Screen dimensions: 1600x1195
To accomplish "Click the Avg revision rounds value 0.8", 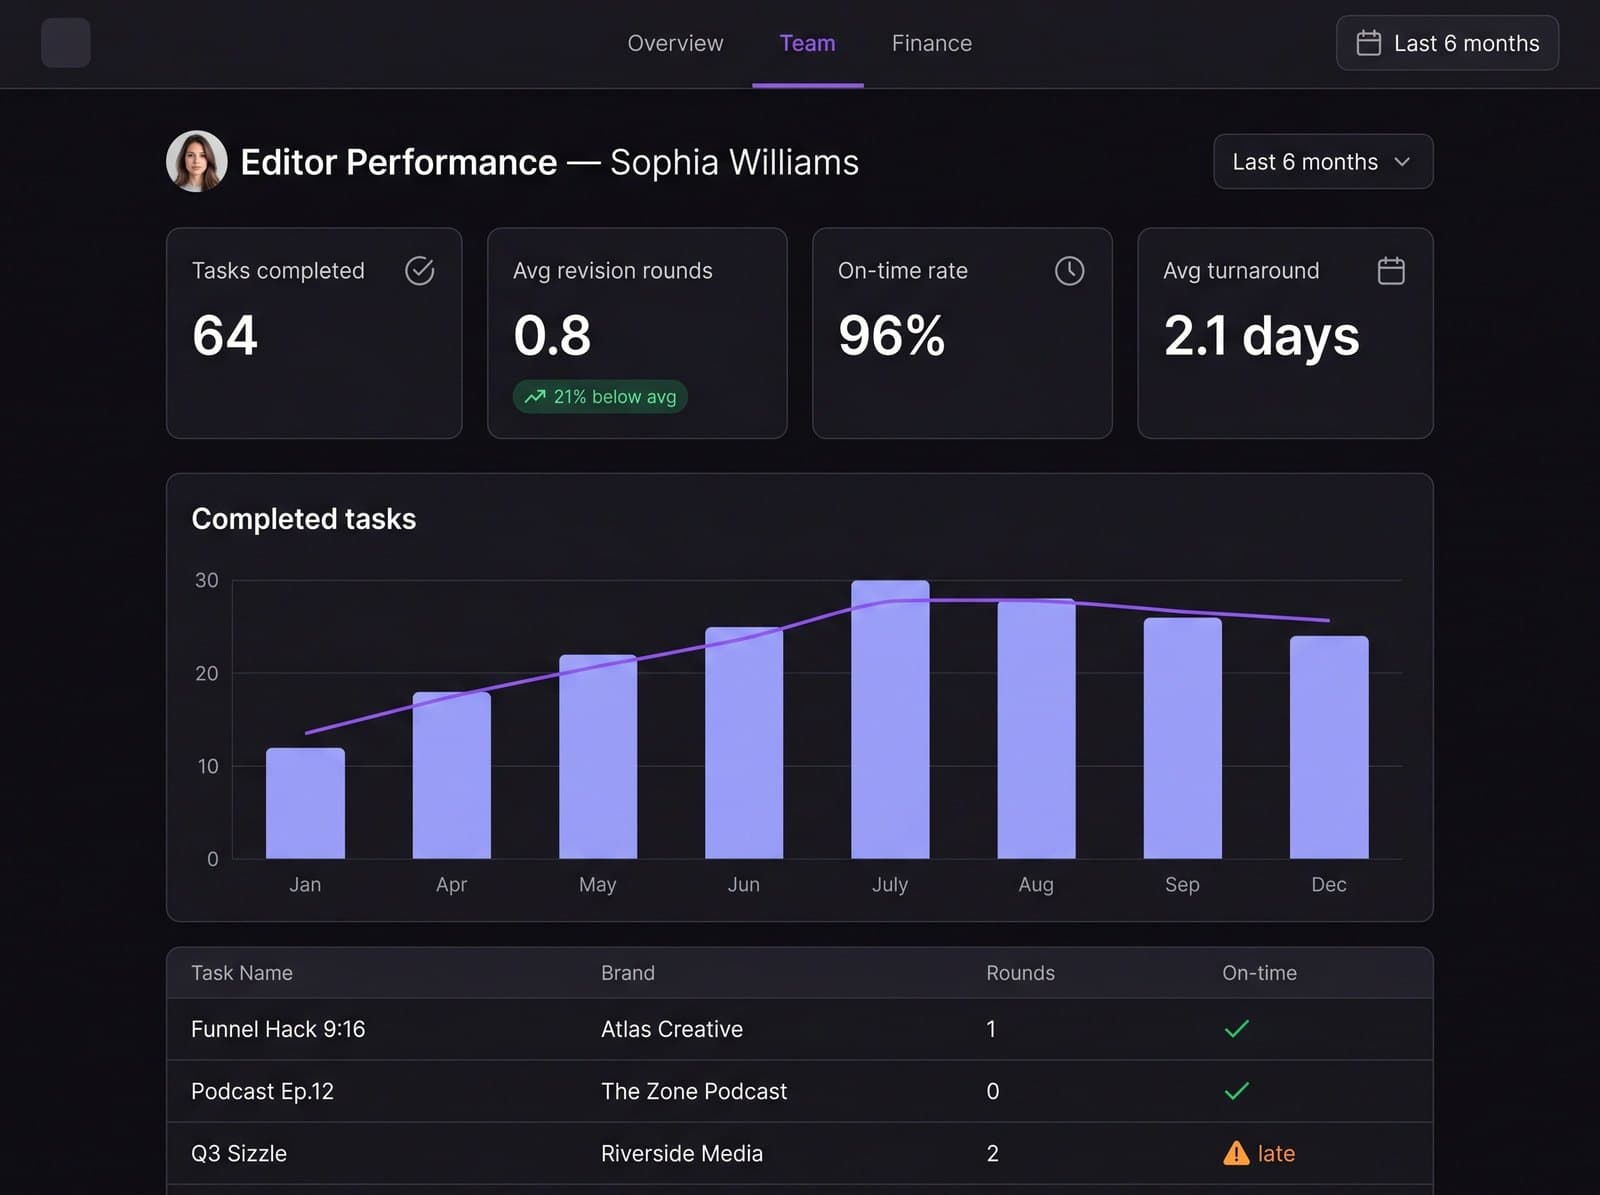I will (x=552, y=335).
